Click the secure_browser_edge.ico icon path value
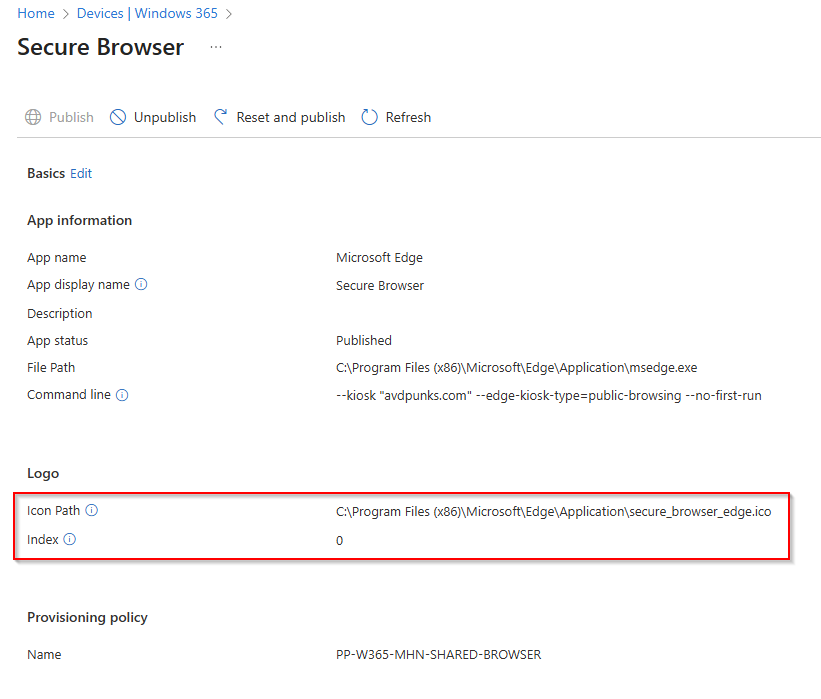This screenshot has width=821, height=699. (x=553, y=511)
